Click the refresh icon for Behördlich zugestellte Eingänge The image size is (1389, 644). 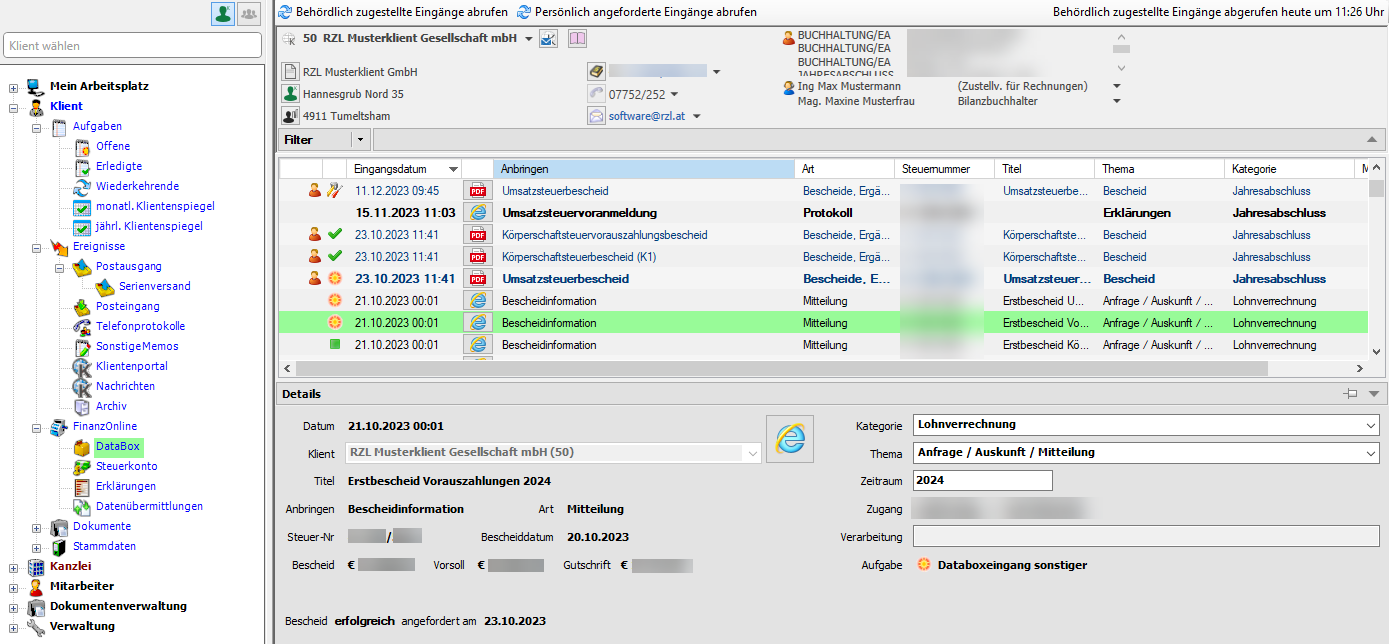click(286, 12)
